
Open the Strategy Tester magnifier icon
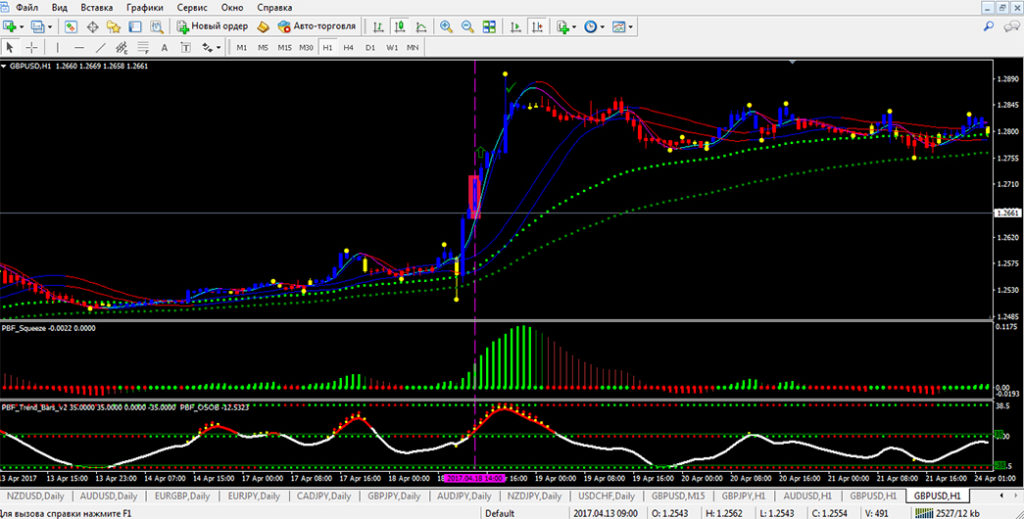point(157,27)
